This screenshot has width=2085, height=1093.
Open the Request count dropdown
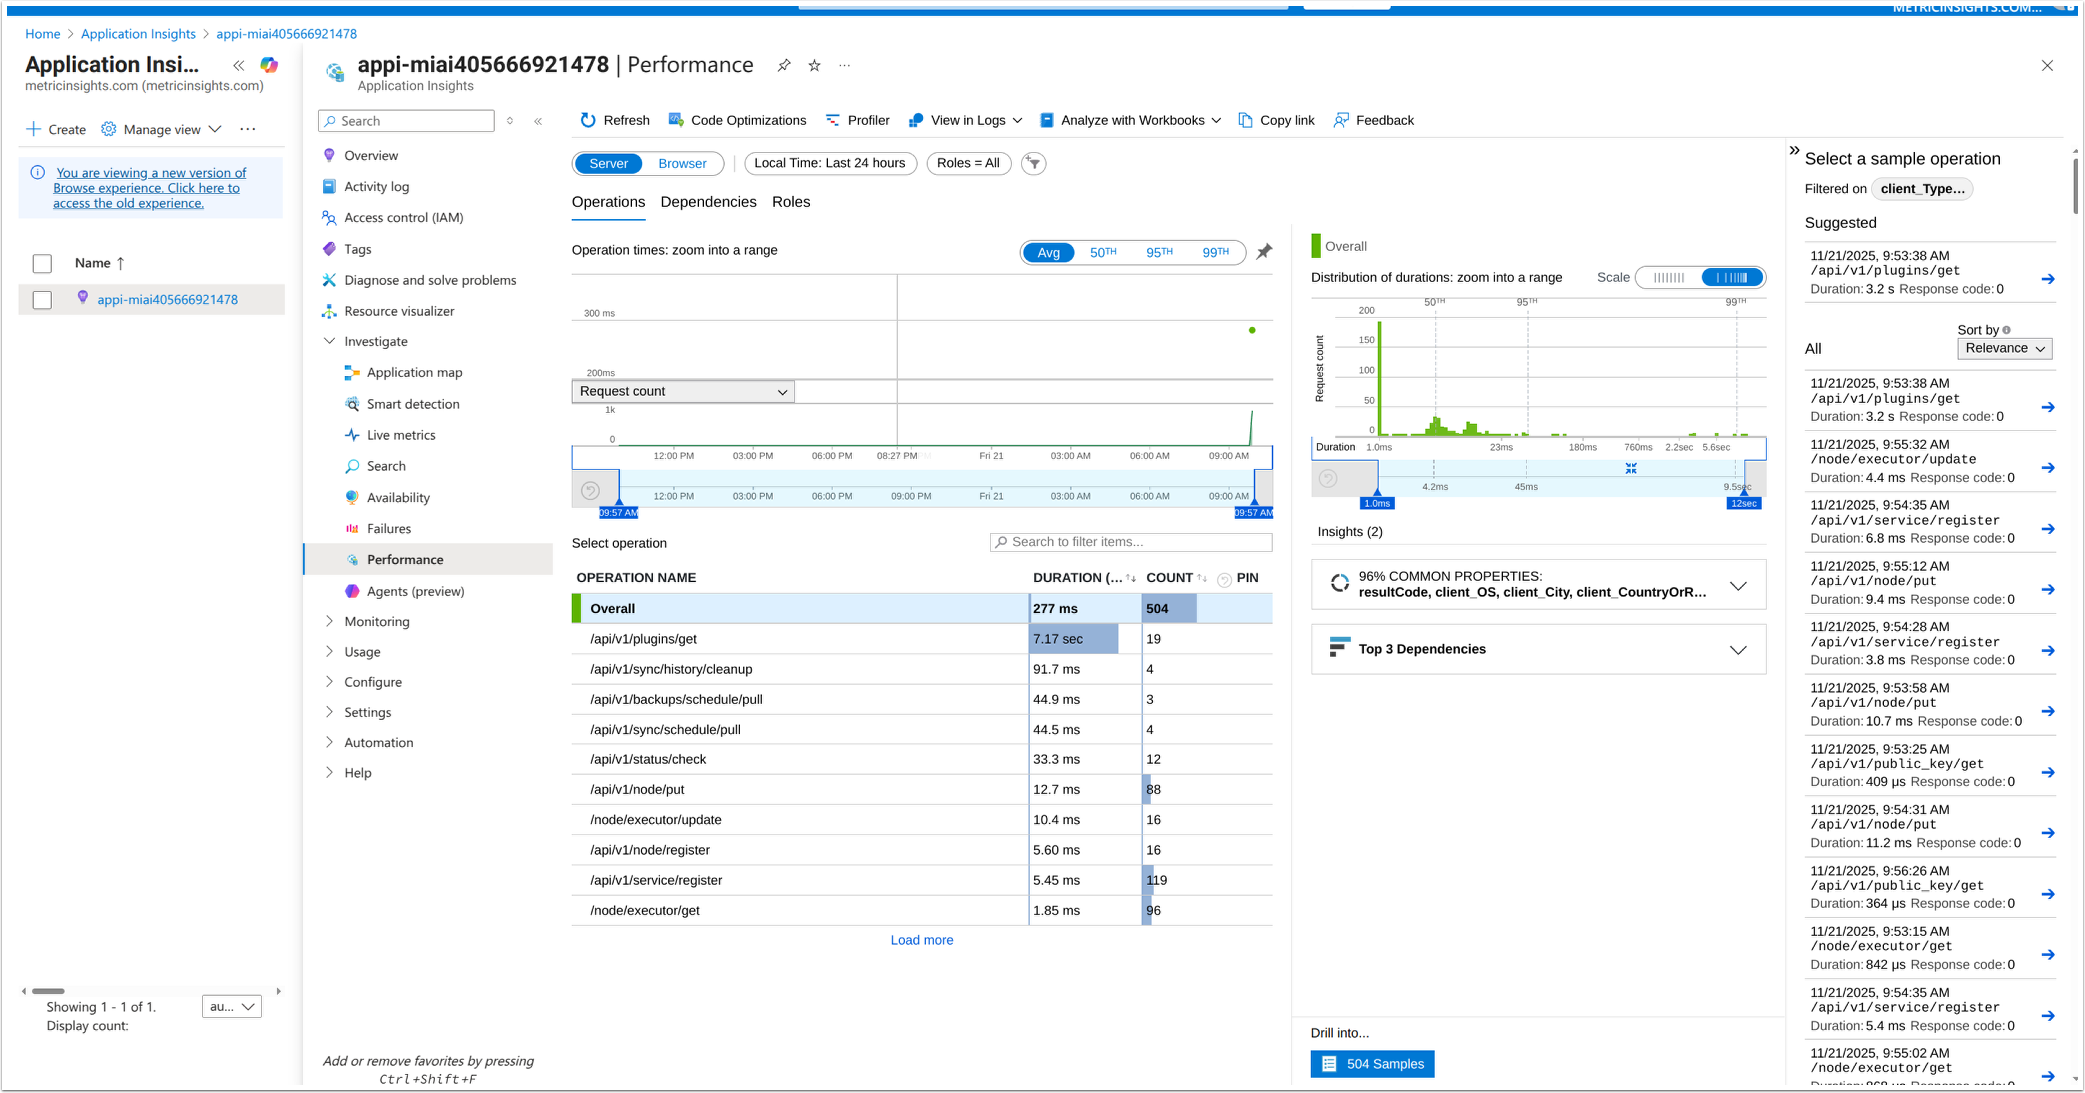pyautogui.click(x=683, y=391)
